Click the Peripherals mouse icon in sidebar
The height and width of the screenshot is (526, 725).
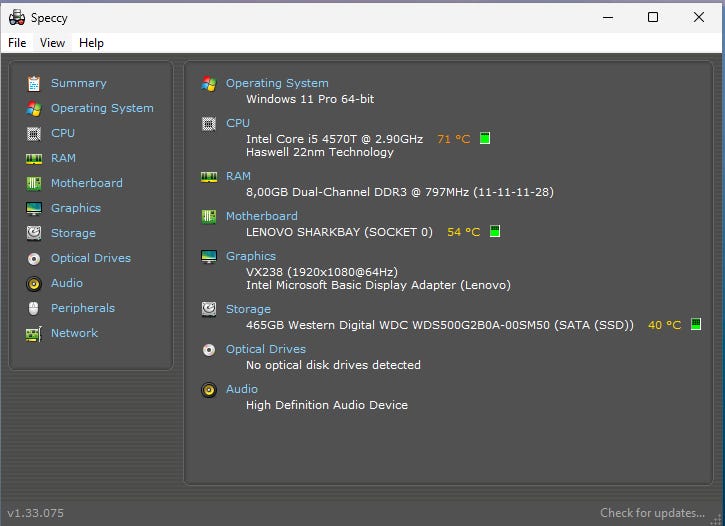(x=34, y=308)
